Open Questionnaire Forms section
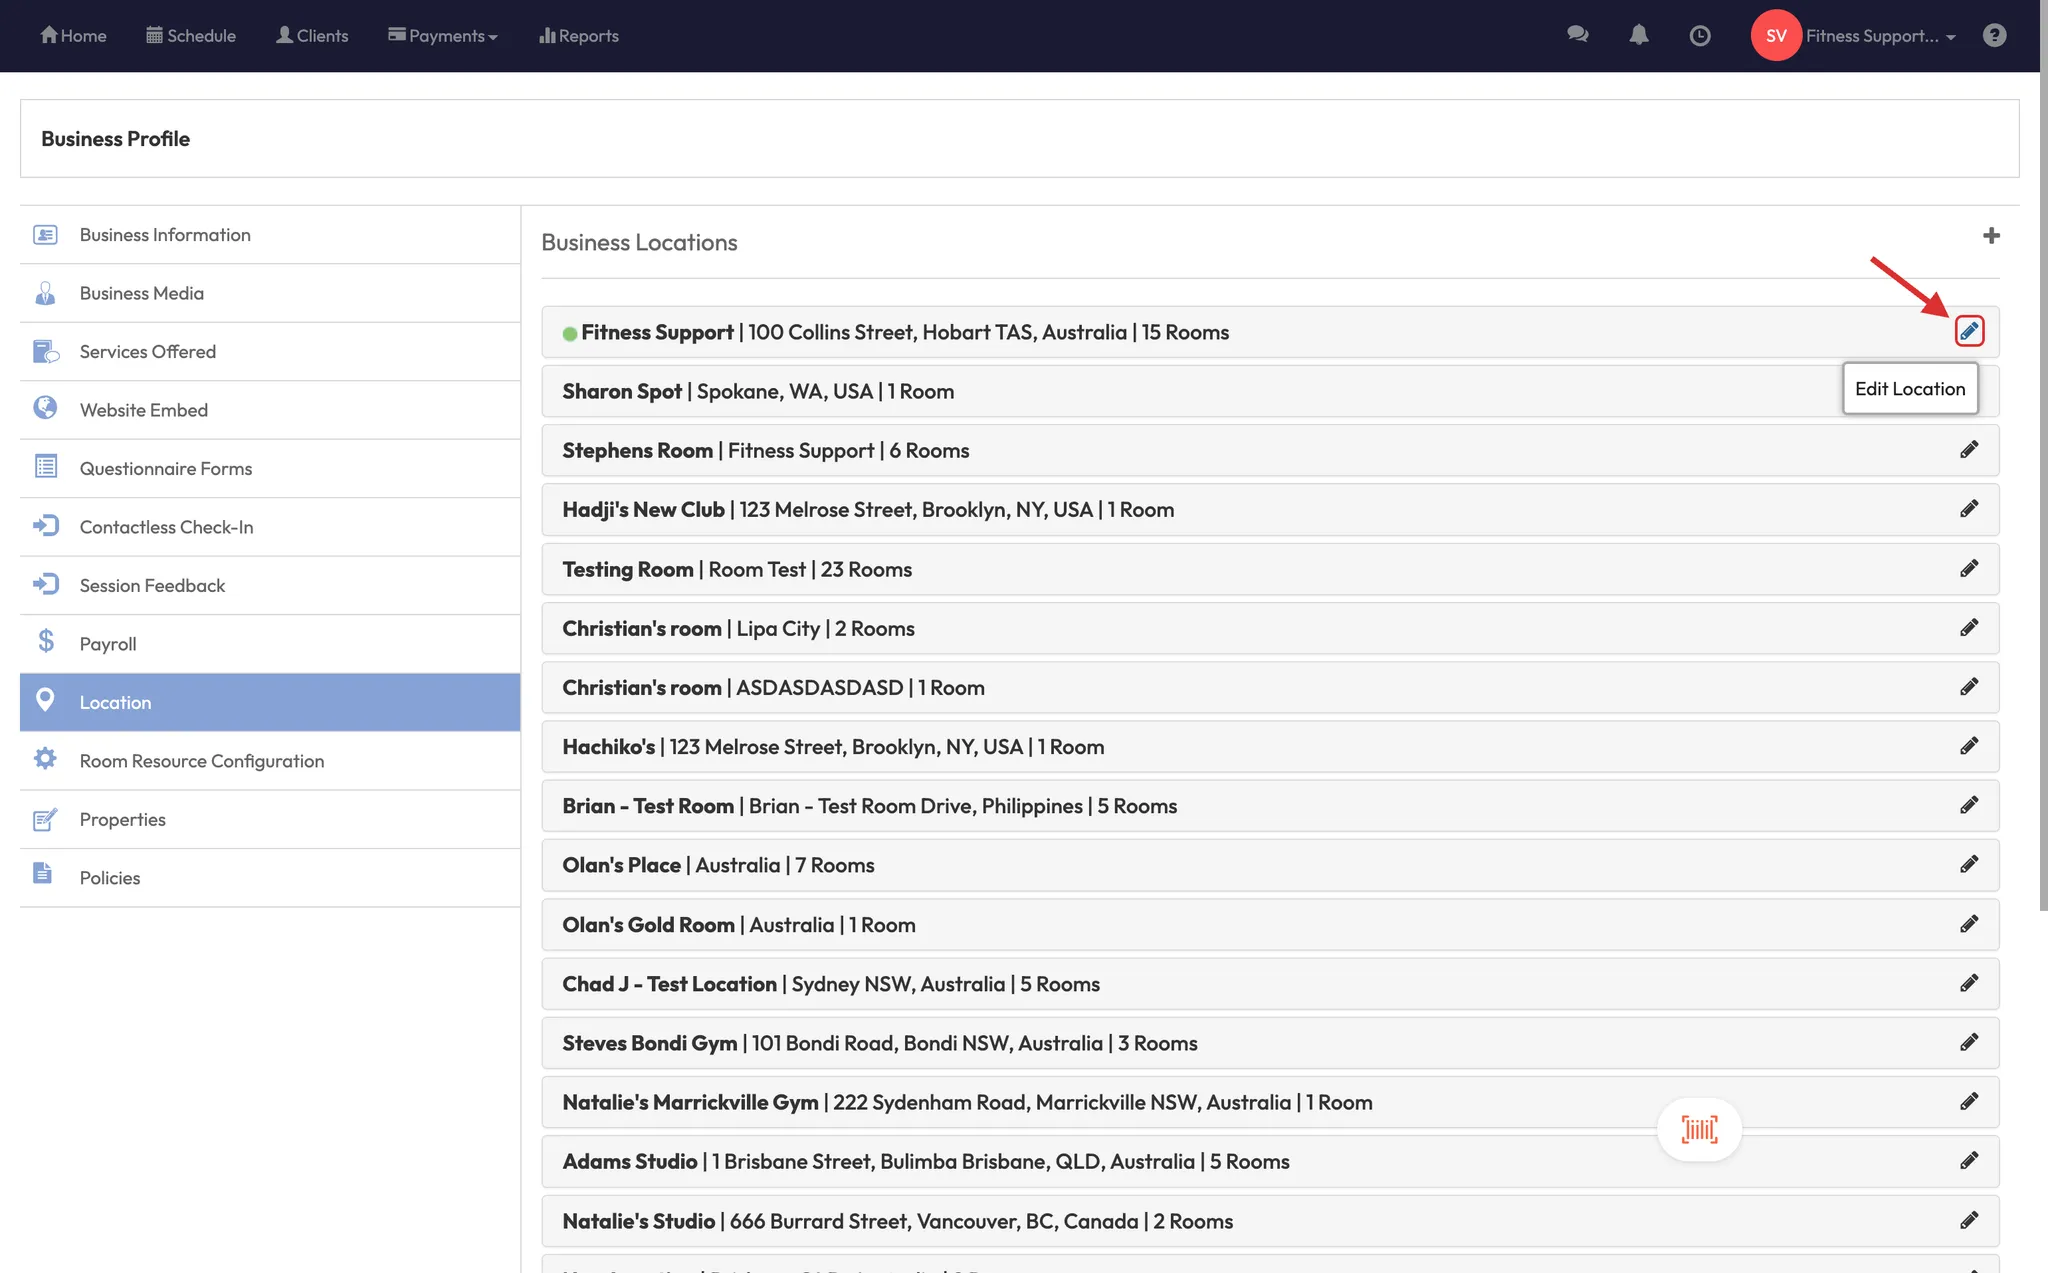 click(166, 468)
